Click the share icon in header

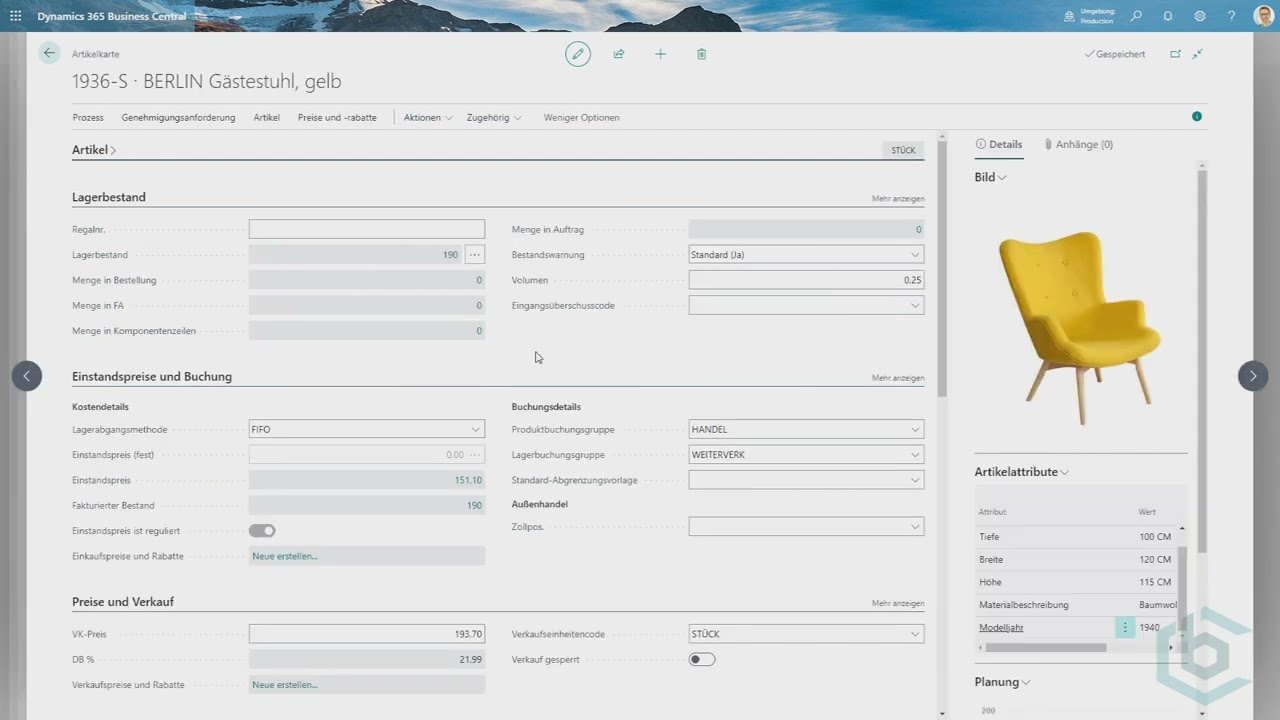click(619, 54)
